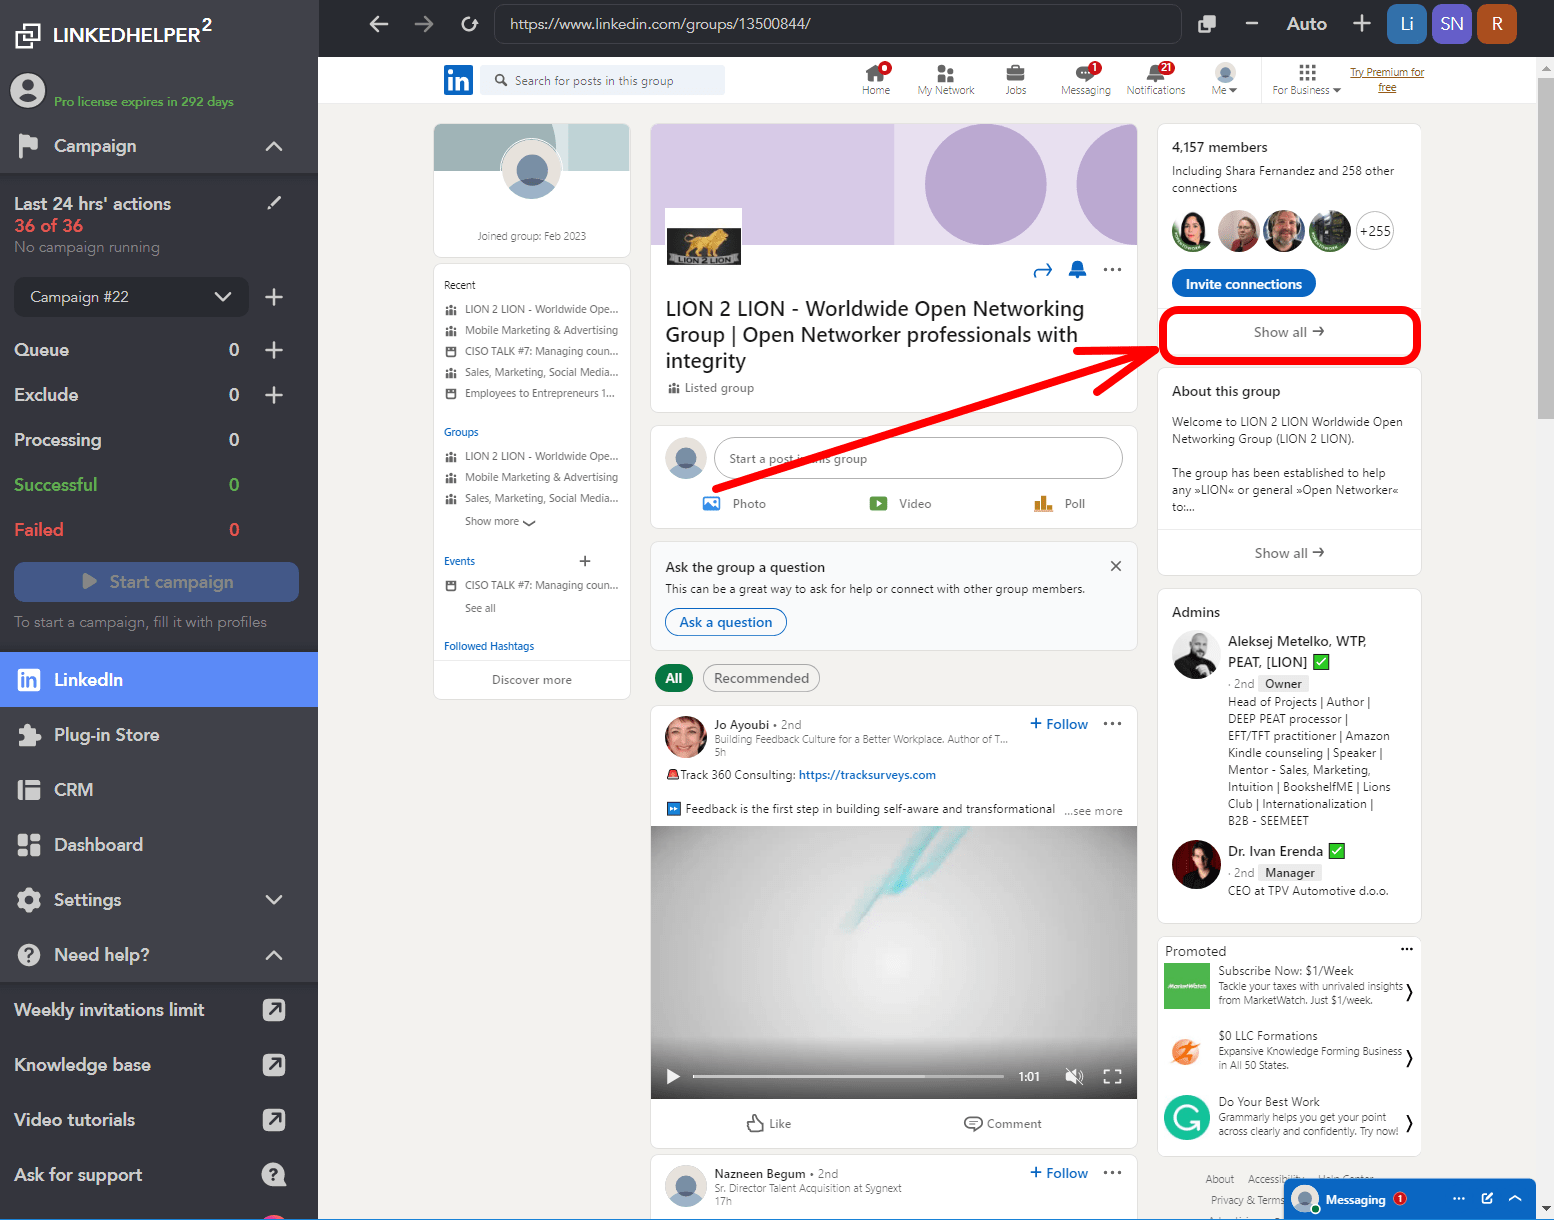
Task: Click the My Network icon
Action: coord(945,78)
